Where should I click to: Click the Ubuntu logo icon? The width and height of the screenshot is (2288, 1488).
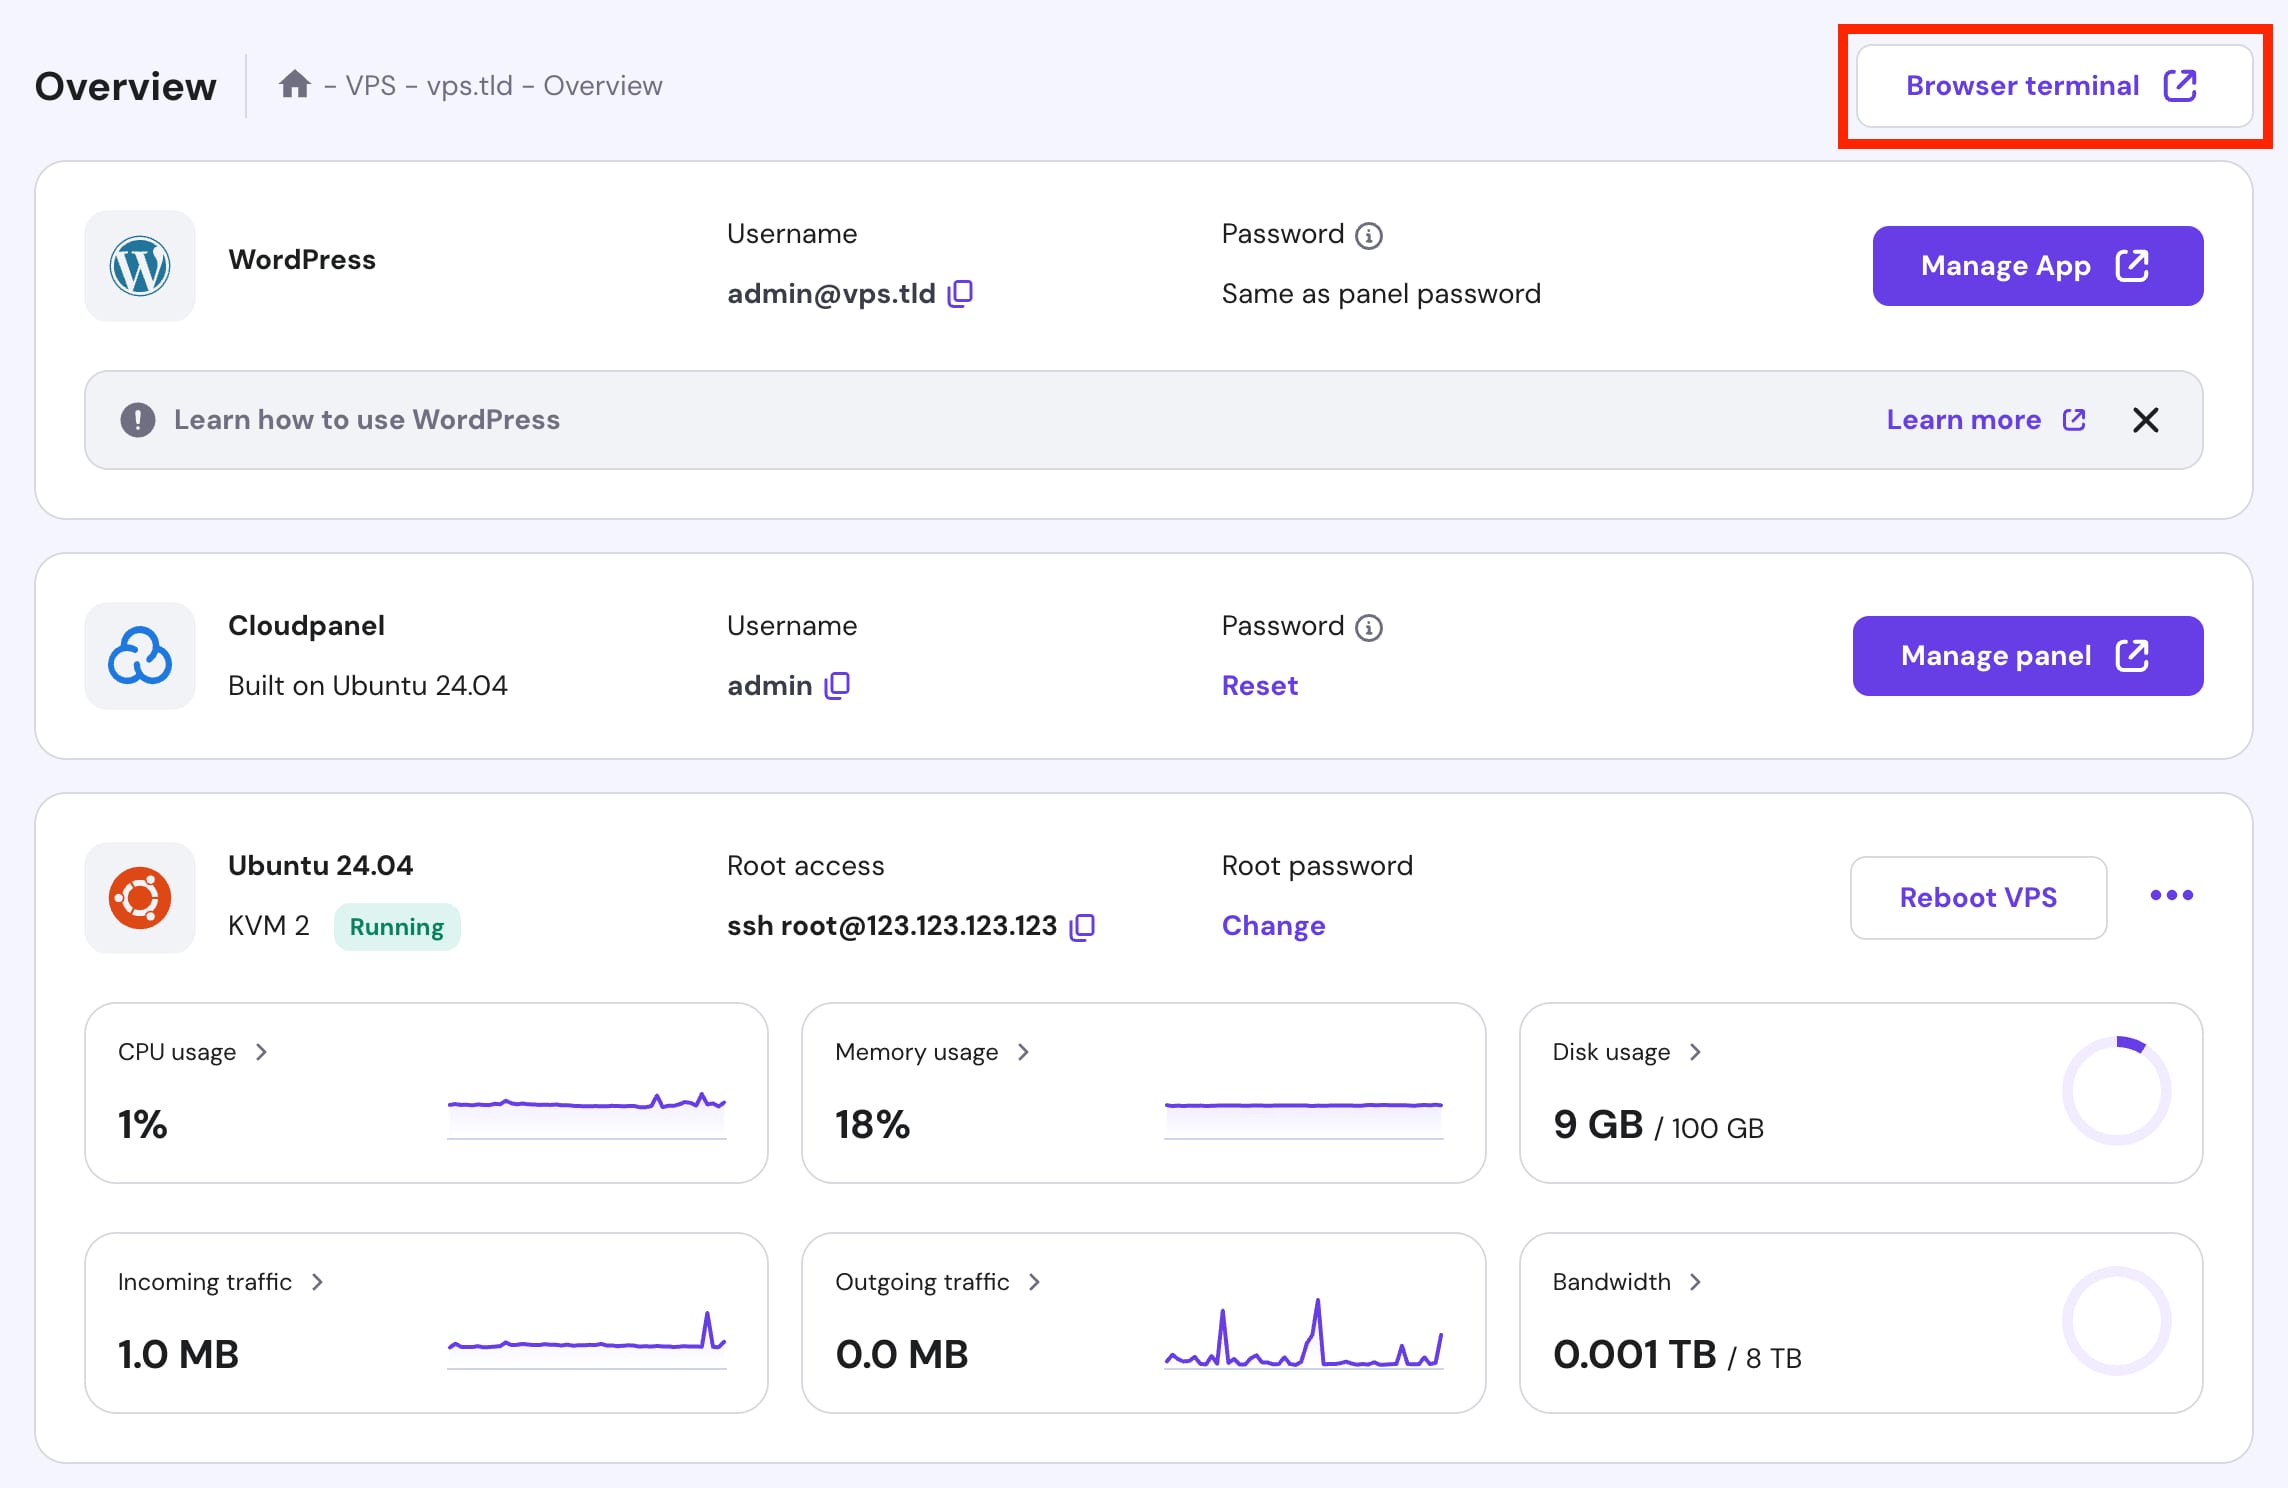pyautogui.click(x=140, y=897)
